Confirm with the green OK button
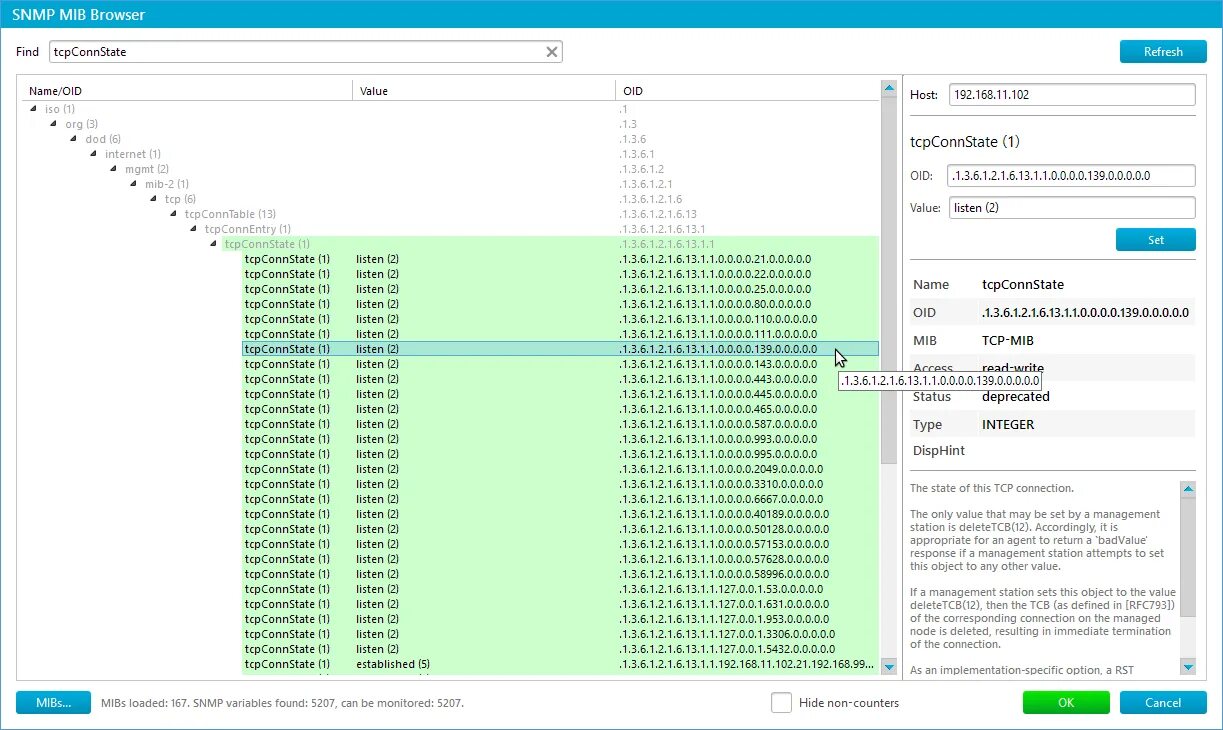This screenshot has height=730, width=1223. tap(1066, 703)
